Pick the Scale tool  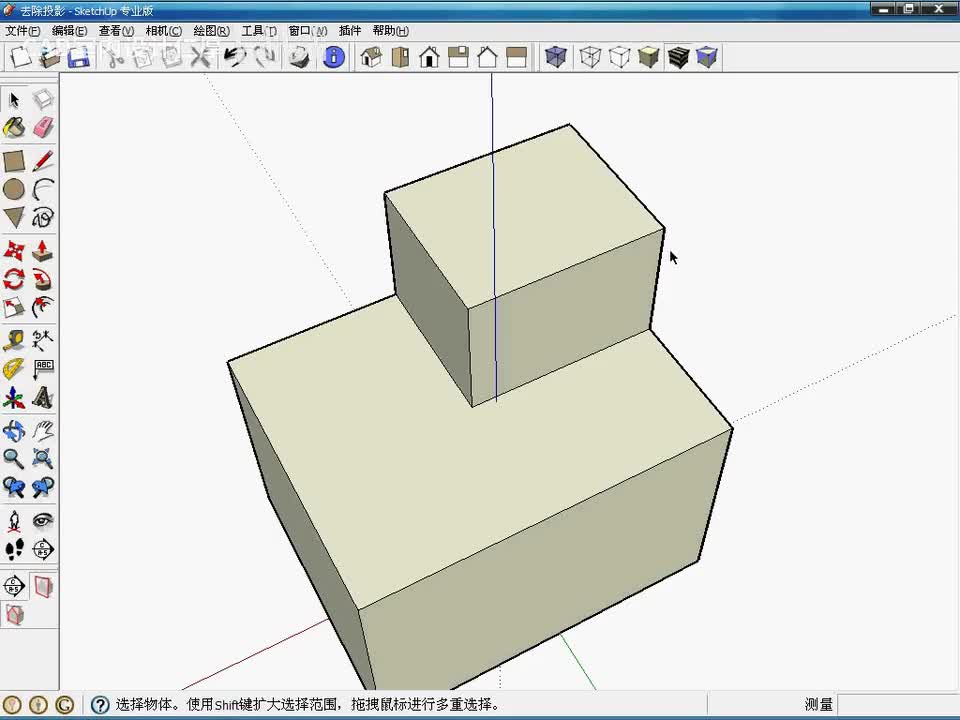click(14, 307)
